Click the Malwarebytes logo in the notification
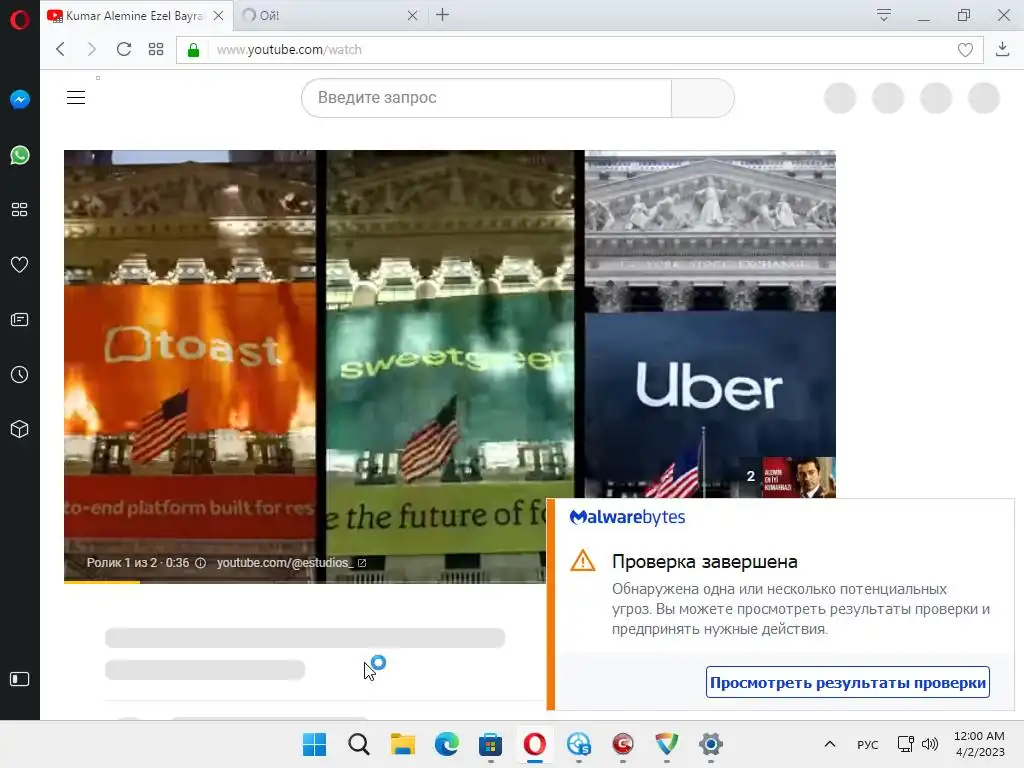 627,517
